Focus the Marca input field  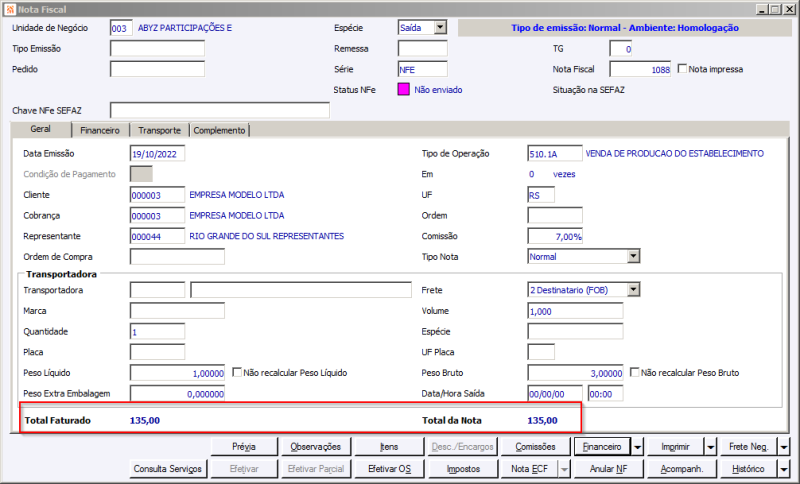(177, 311)
